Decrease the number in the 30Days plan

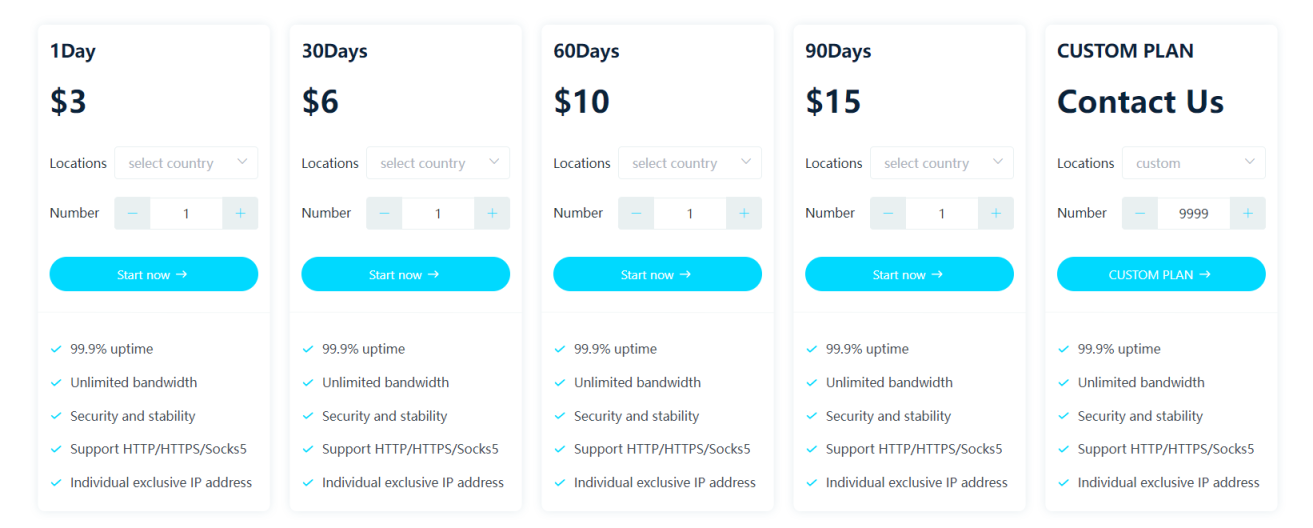point(384,213)
